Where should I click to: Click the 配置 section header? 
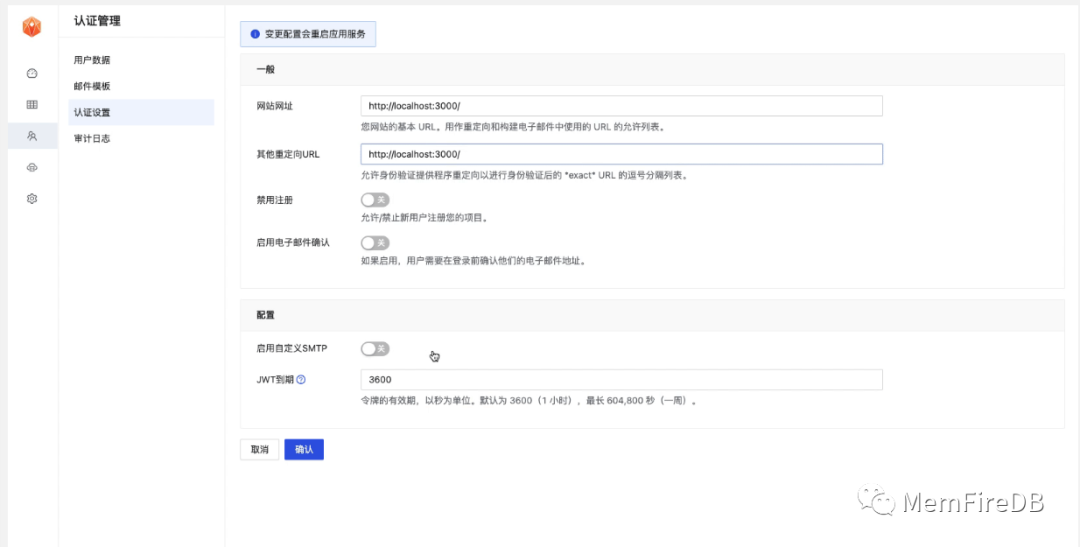[x=266, y=315]
